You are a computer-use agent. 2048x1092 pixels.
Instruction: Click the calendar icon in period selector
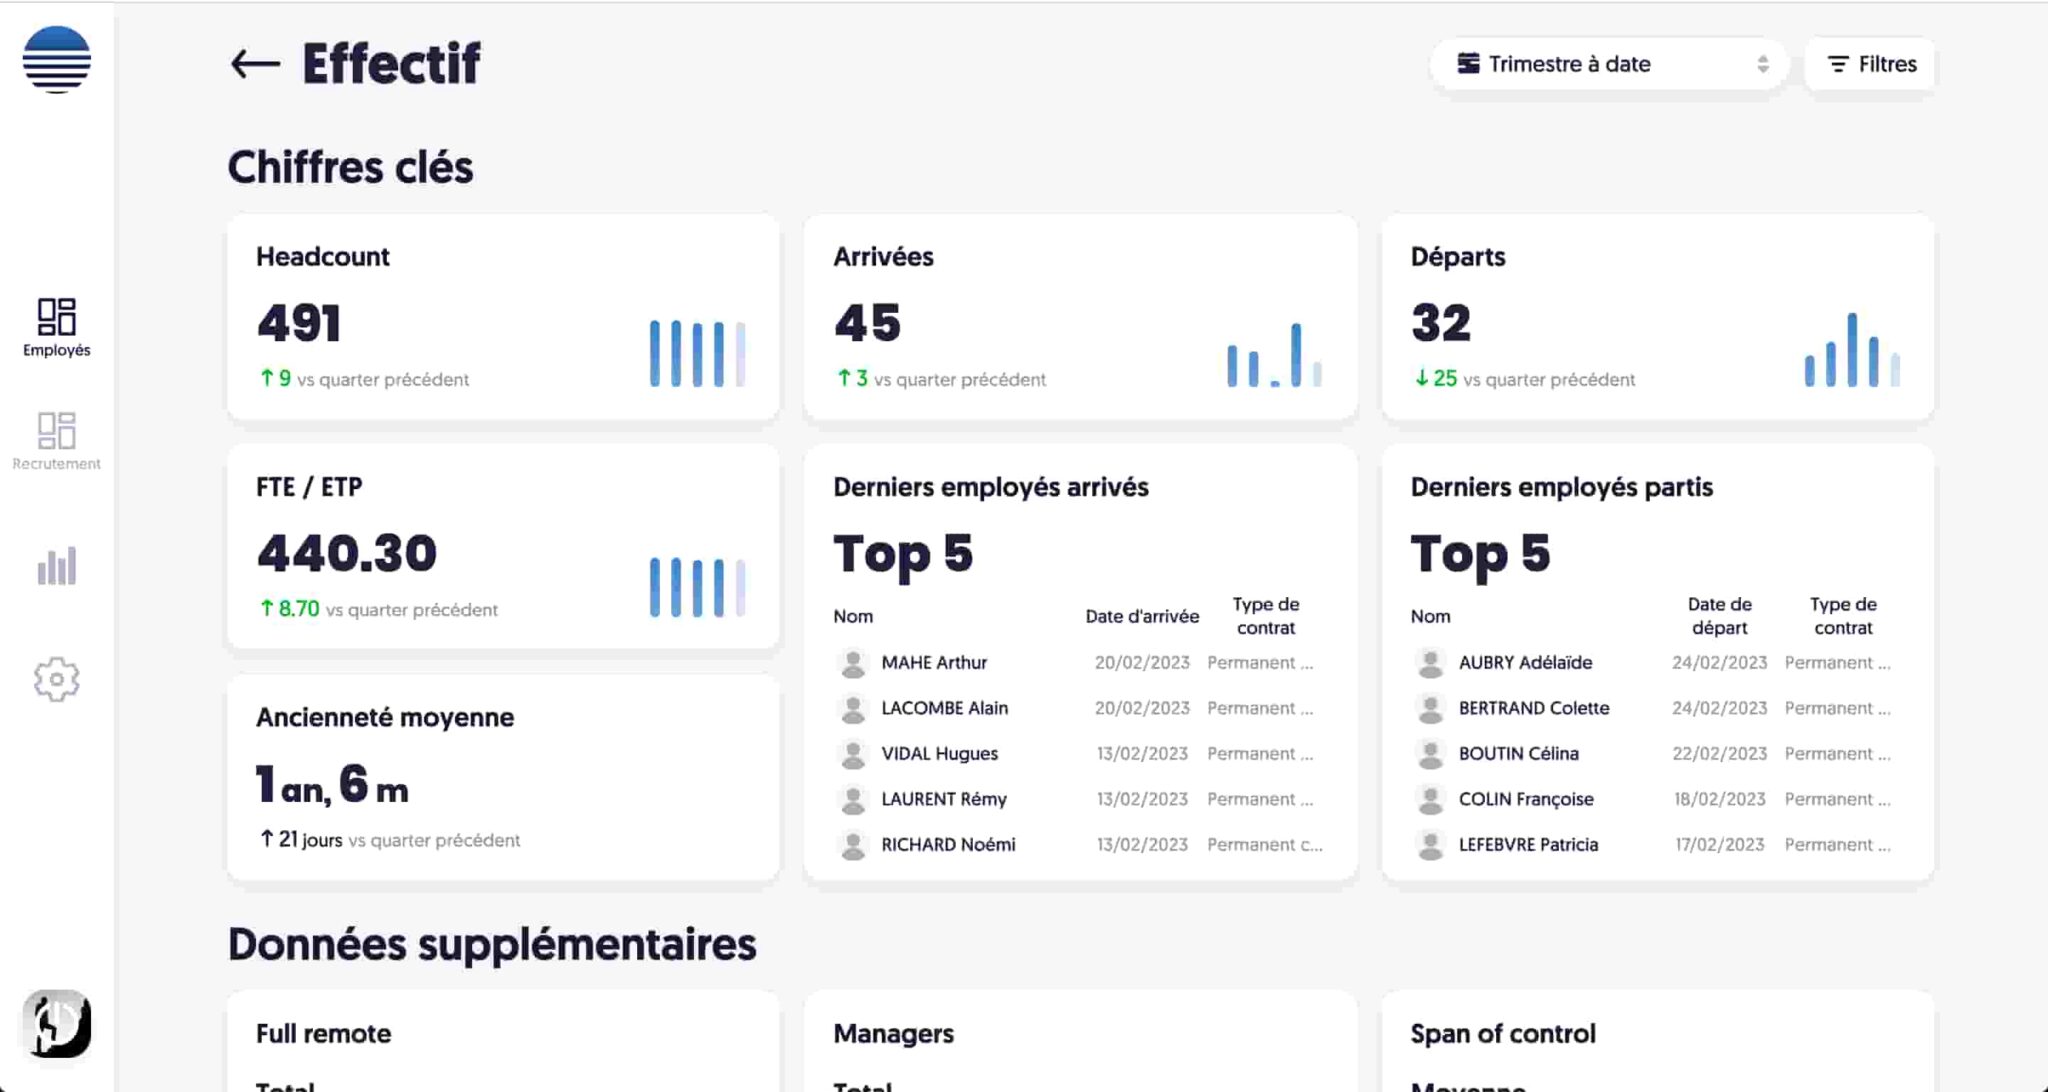click(1468, 64)
